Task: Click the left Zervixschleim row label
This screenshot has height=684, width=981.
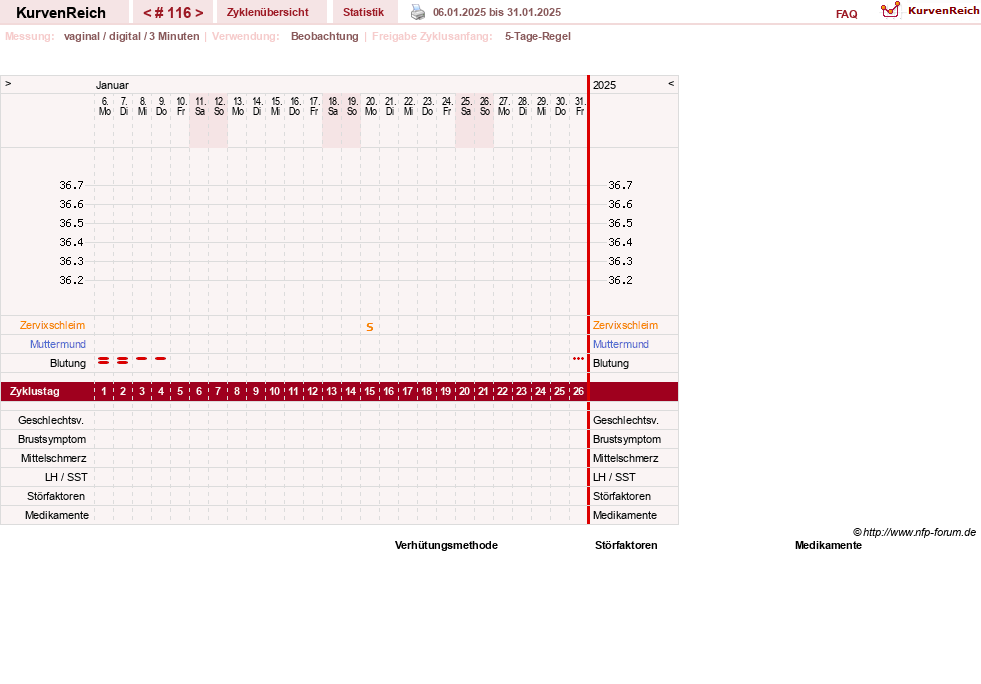Action: click(x=53, y=325)
